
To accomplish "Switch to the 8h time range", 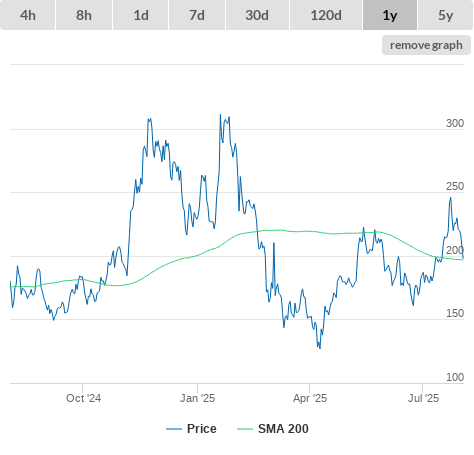I will (84, 15).
